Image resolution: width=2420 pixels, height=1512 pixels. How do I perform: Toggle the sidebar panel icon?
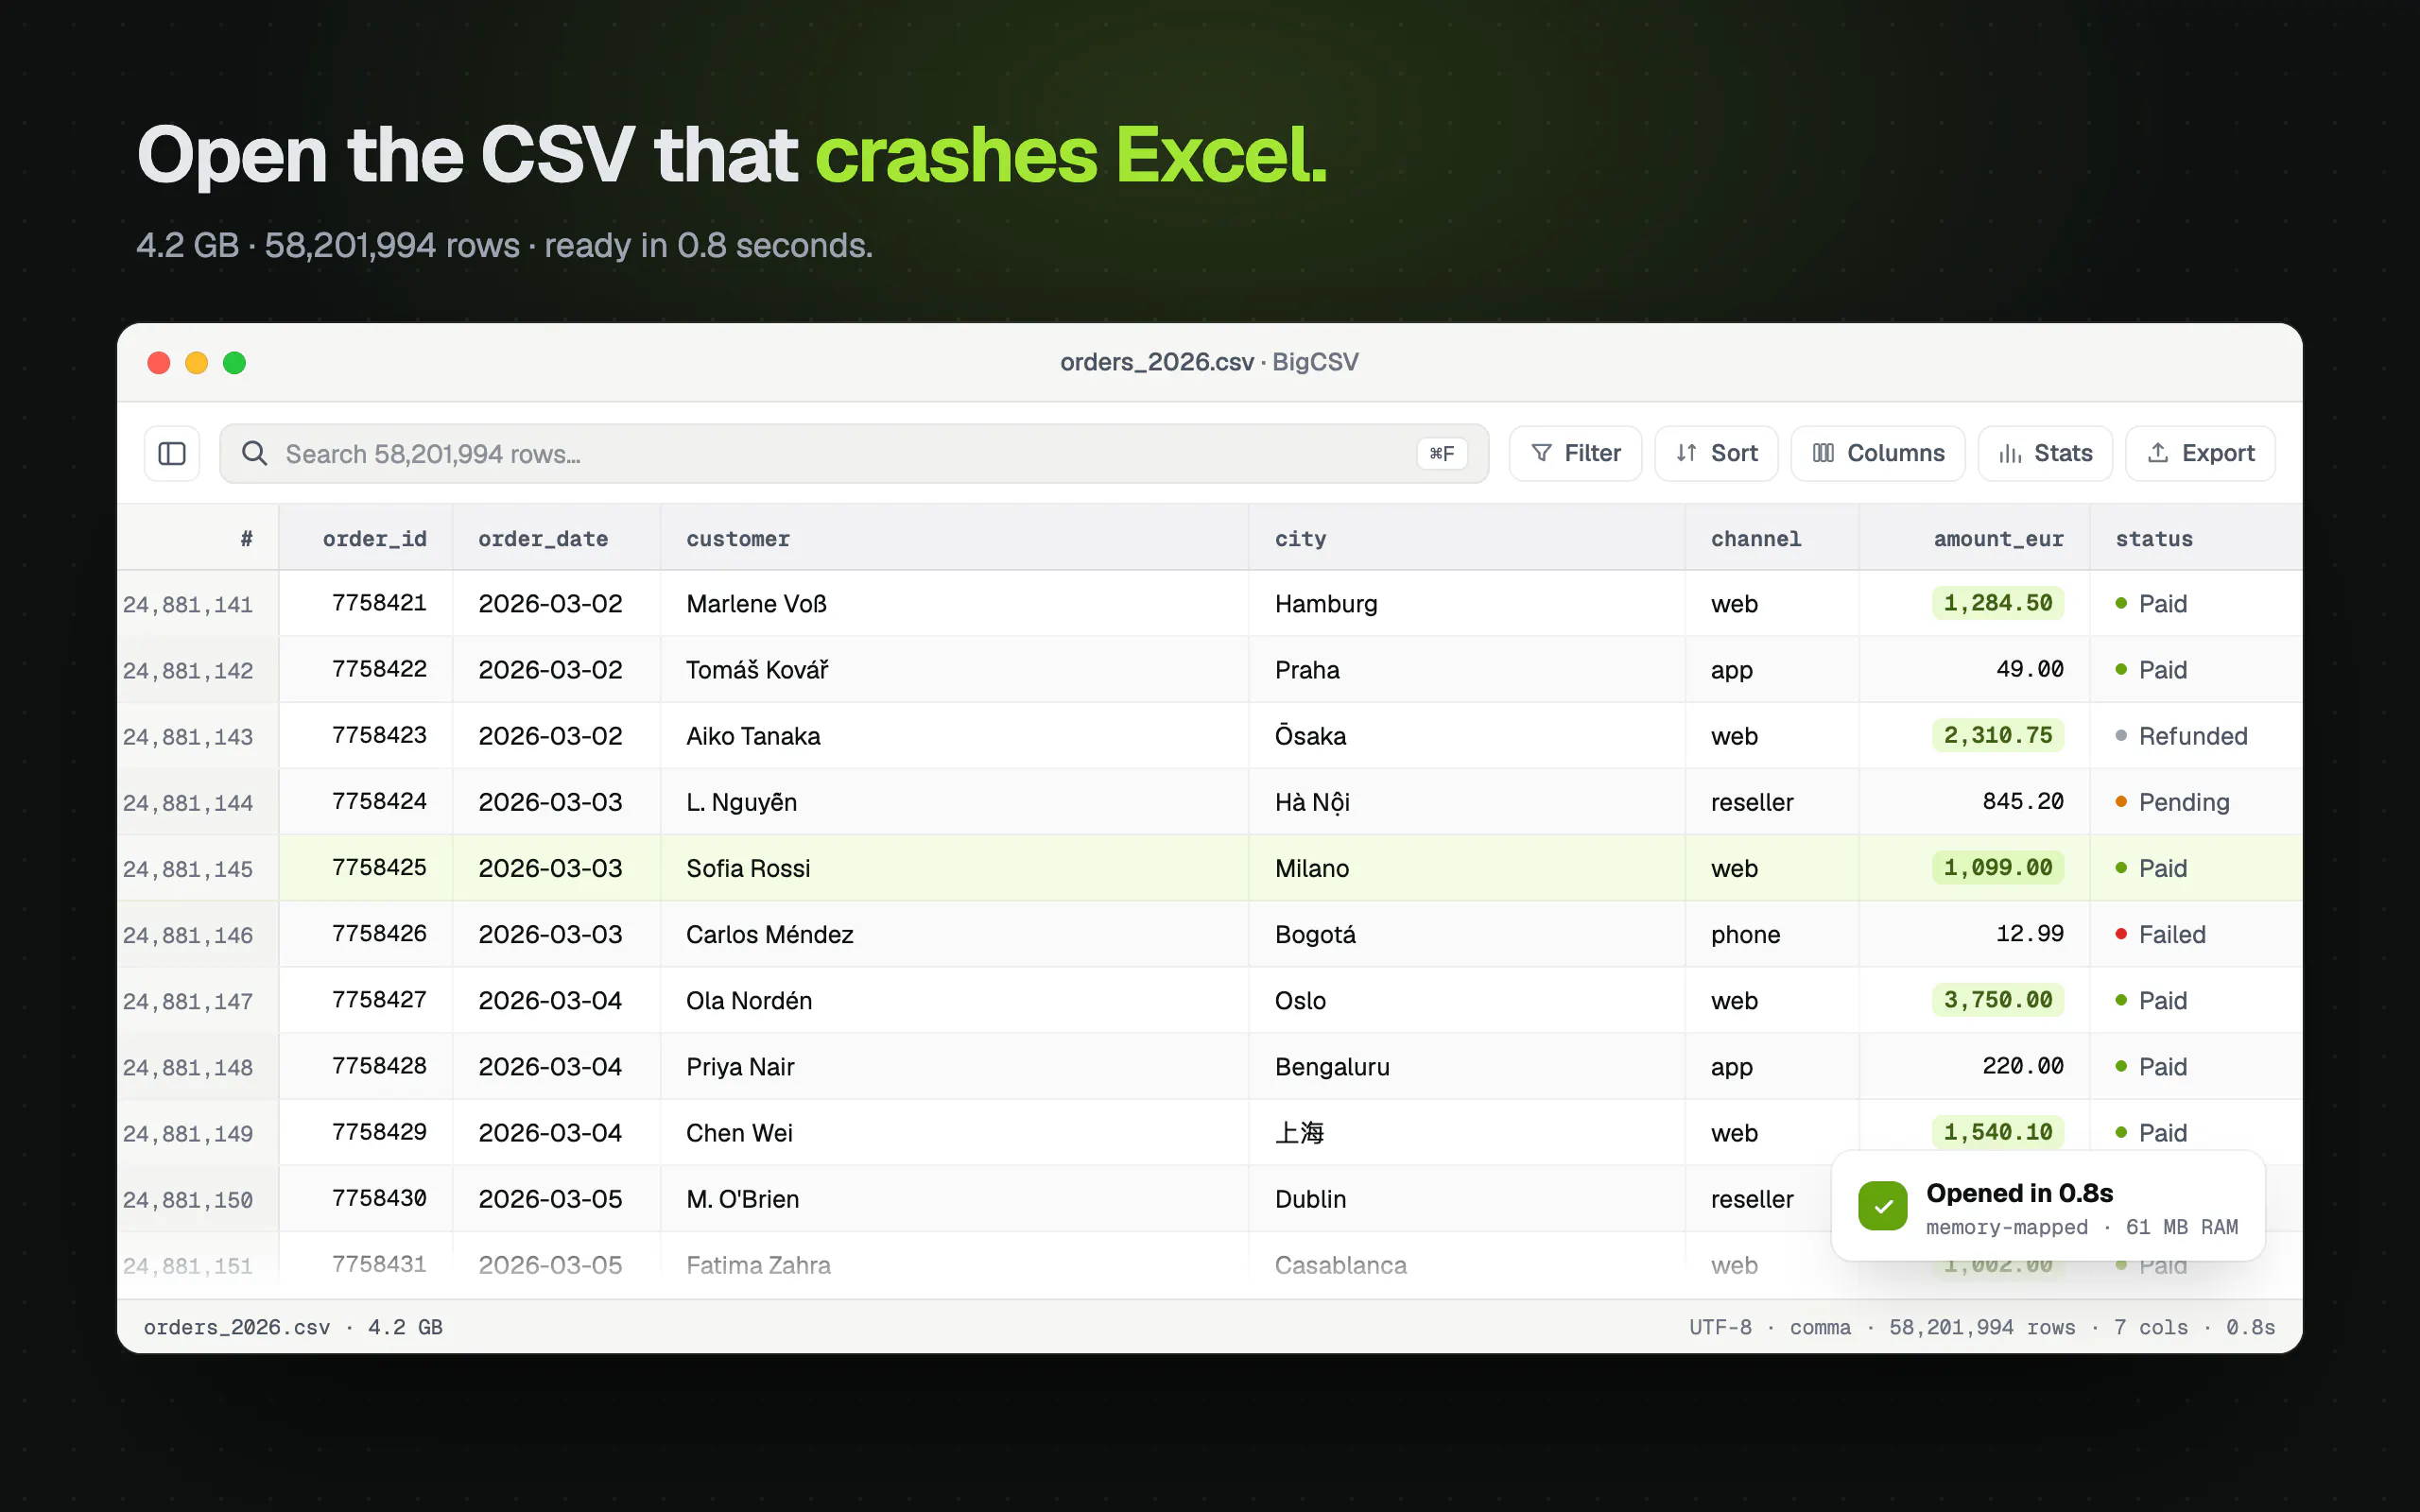(x=172, y=454)
